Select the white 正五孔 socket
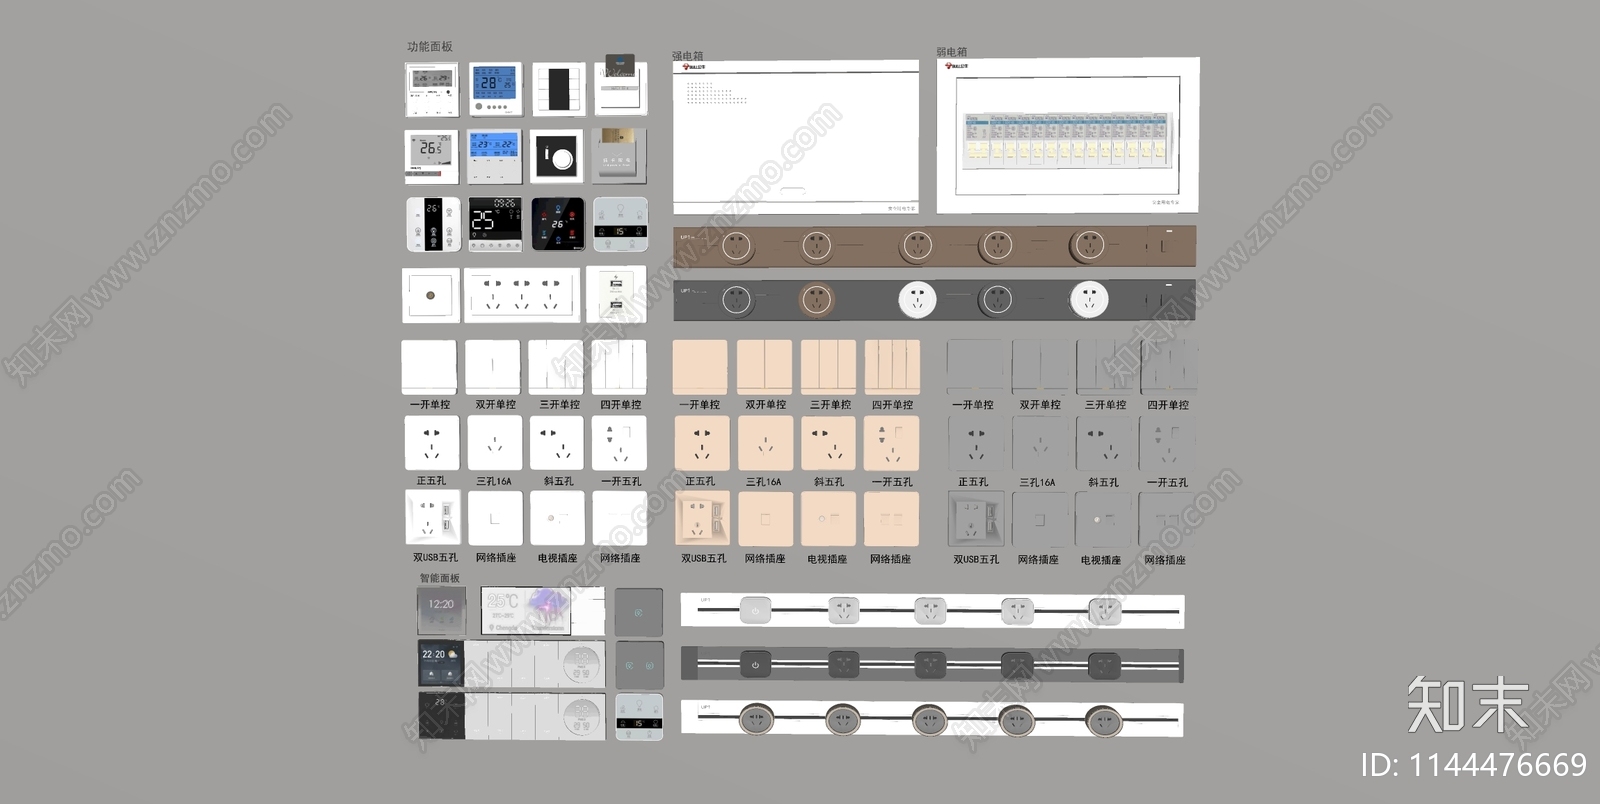Screen dimensions: 1600x804 click(x=432, y=443)
